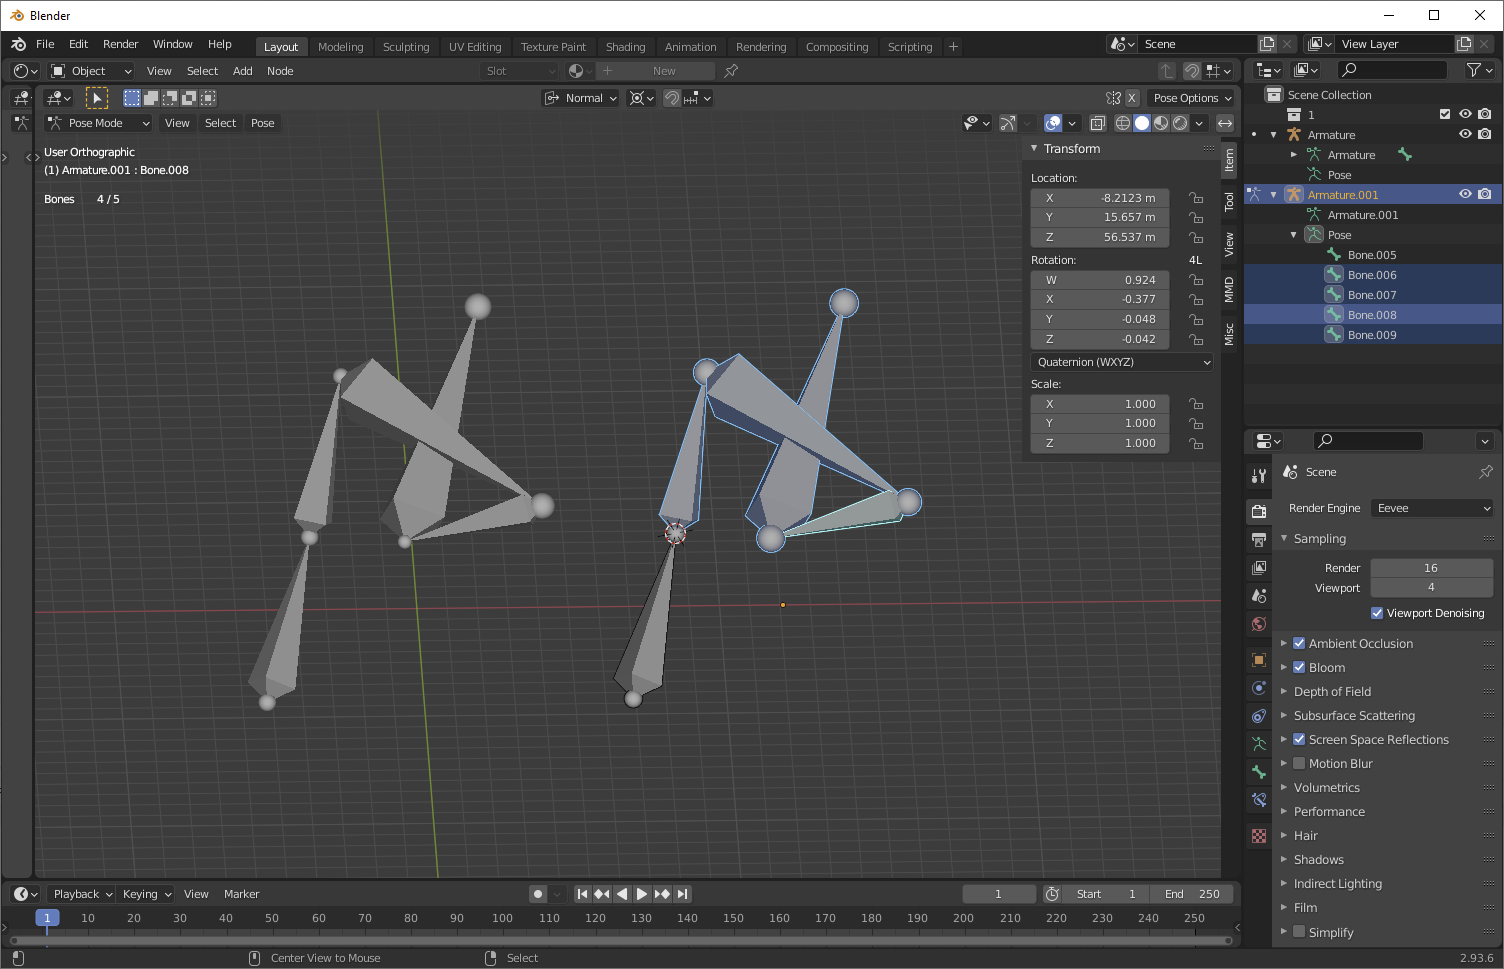The image size is (1504, 969).
Task: Click the Scale X value field
Action: [x=1100, y=404]
